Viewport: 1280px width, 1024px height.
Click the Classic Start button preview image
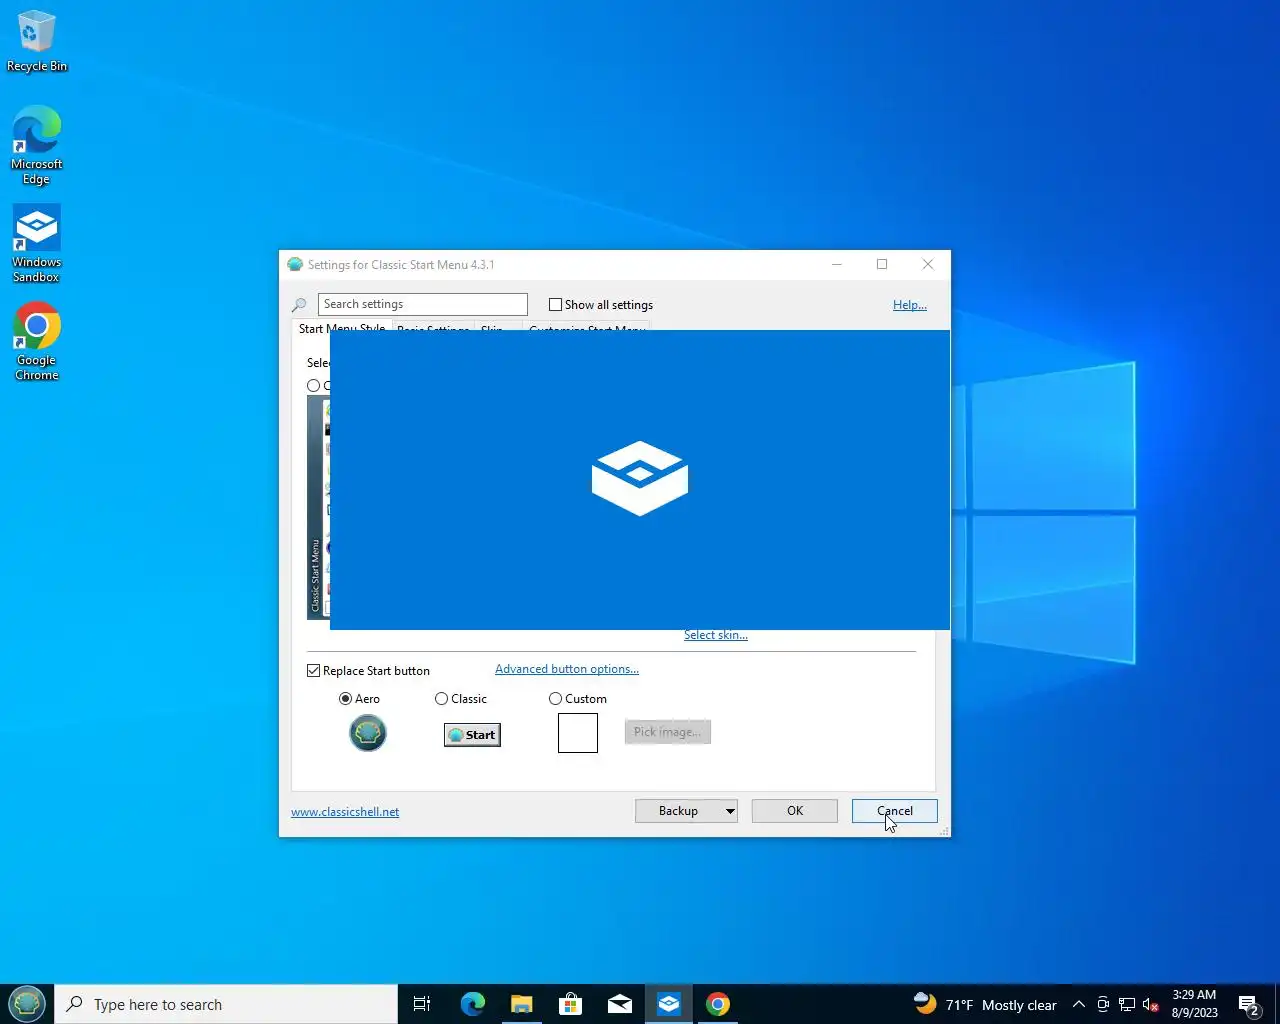click(x=472, y=735)
